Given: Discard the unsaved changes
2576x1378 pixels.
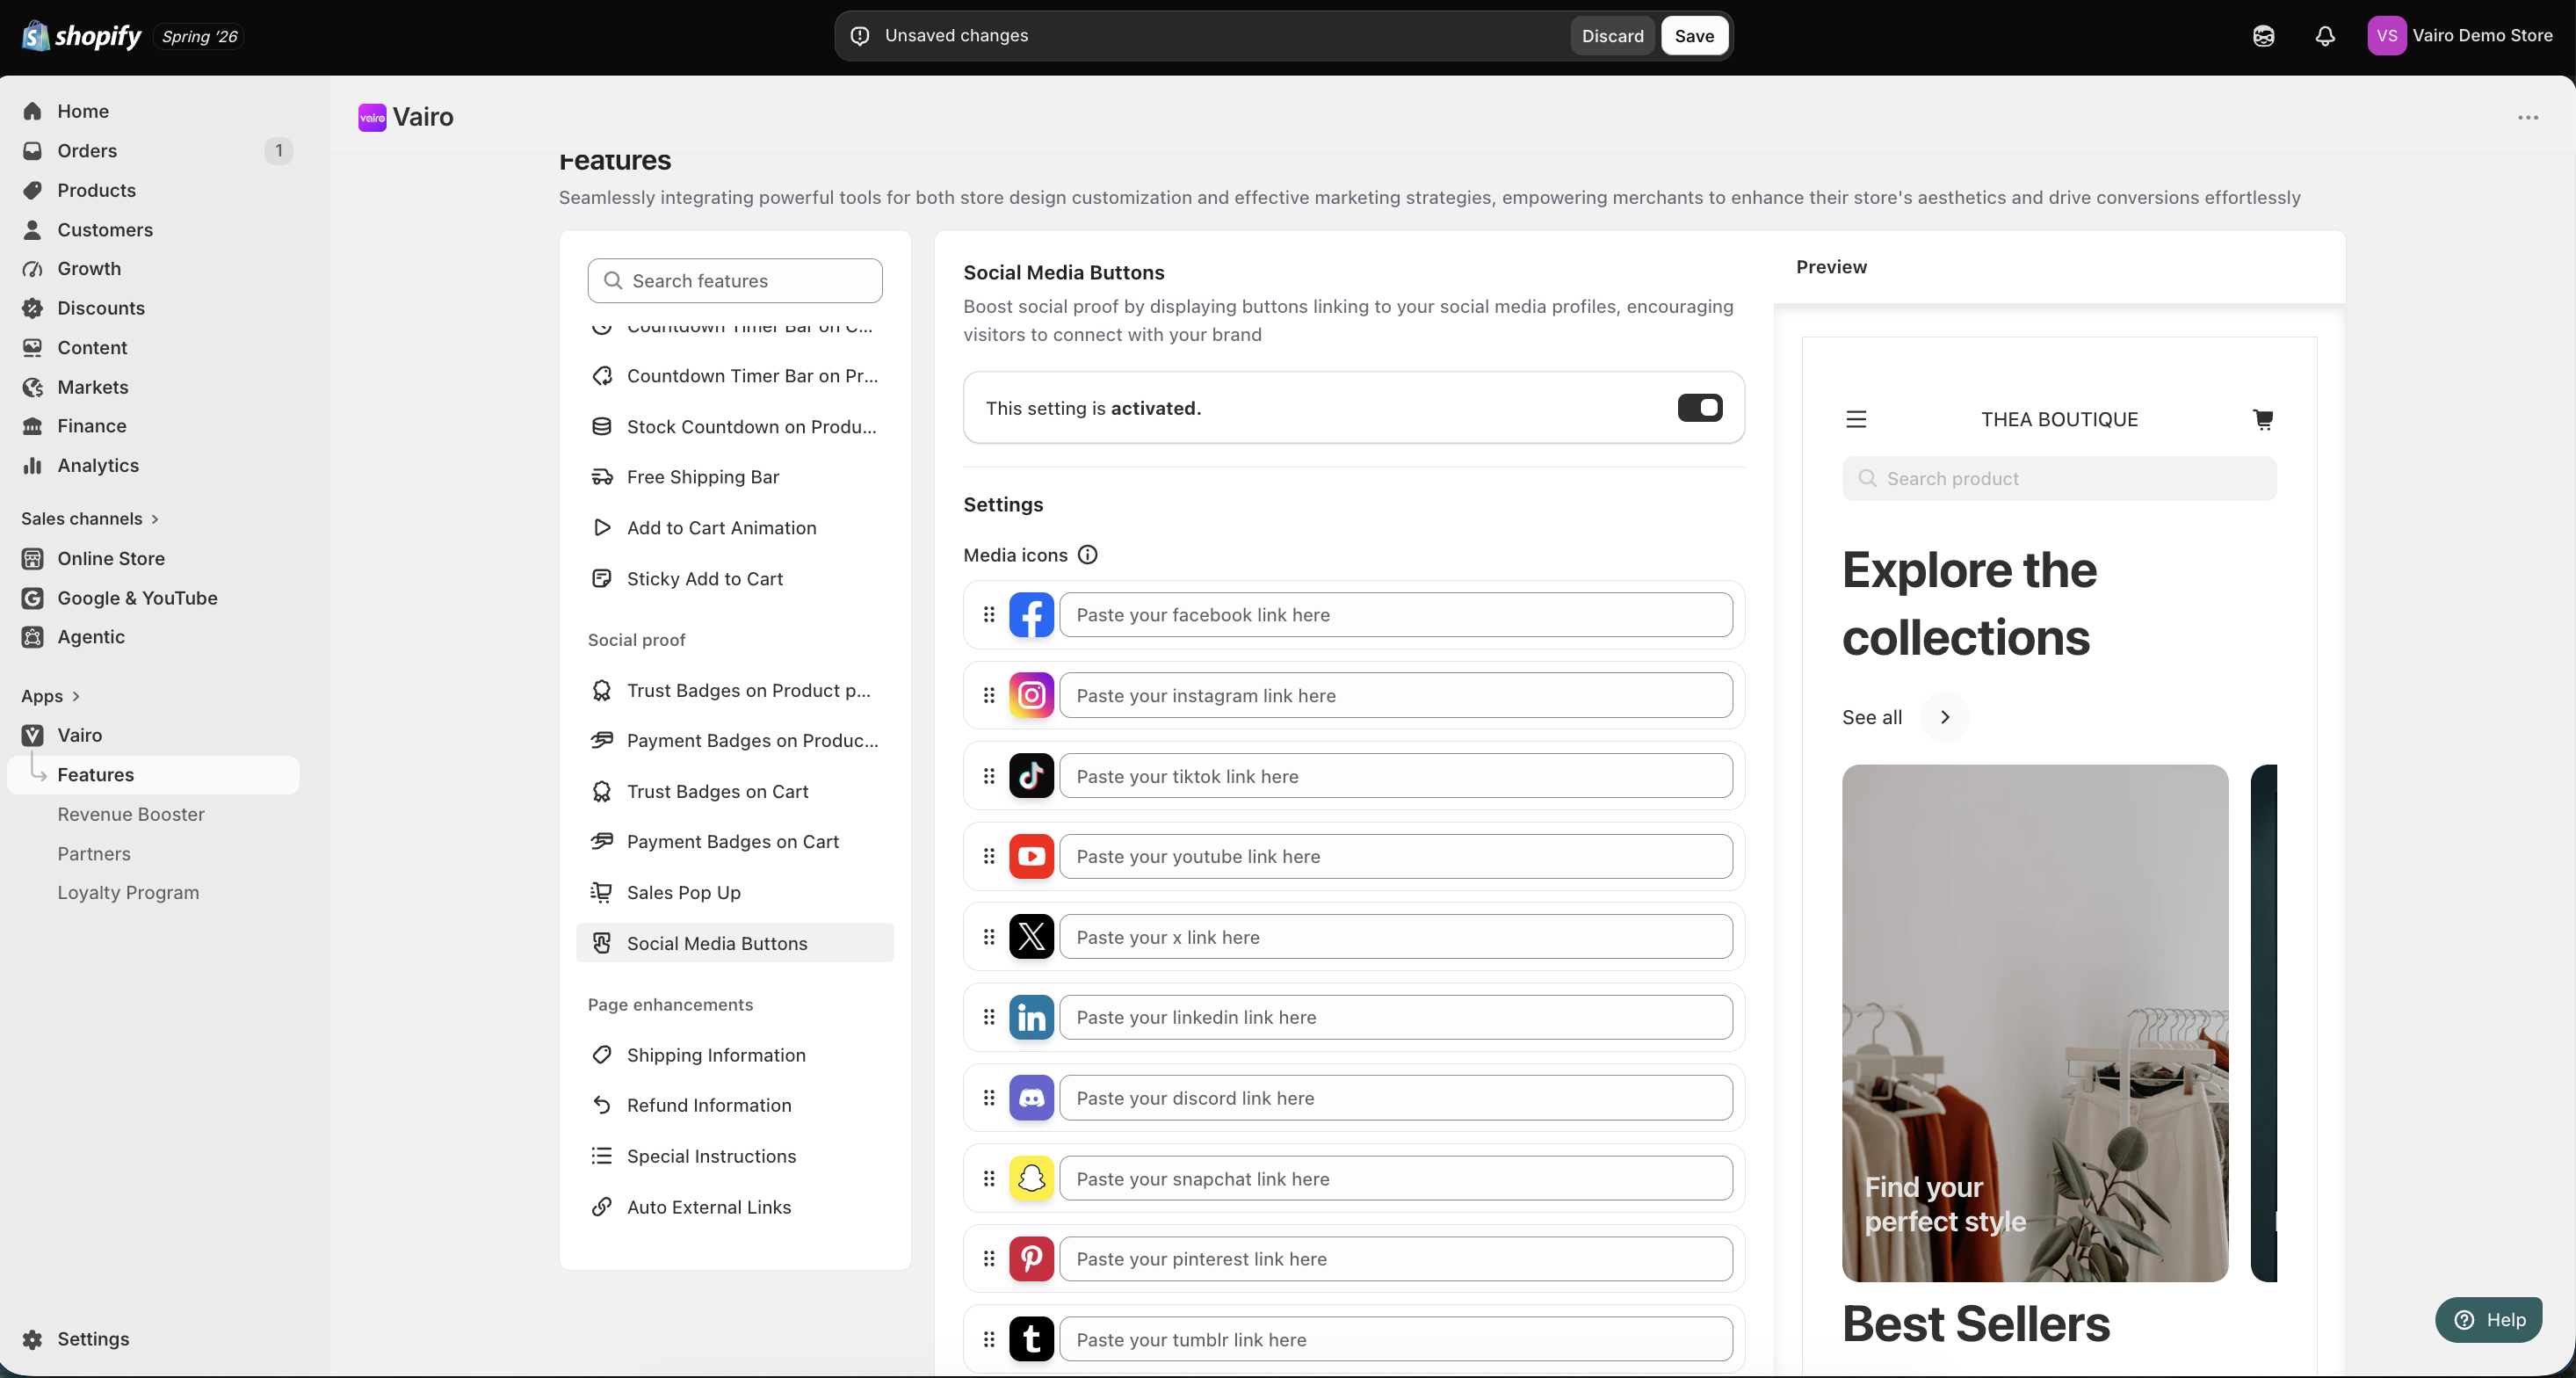Looking at the screenshot, I should 1612,36.
